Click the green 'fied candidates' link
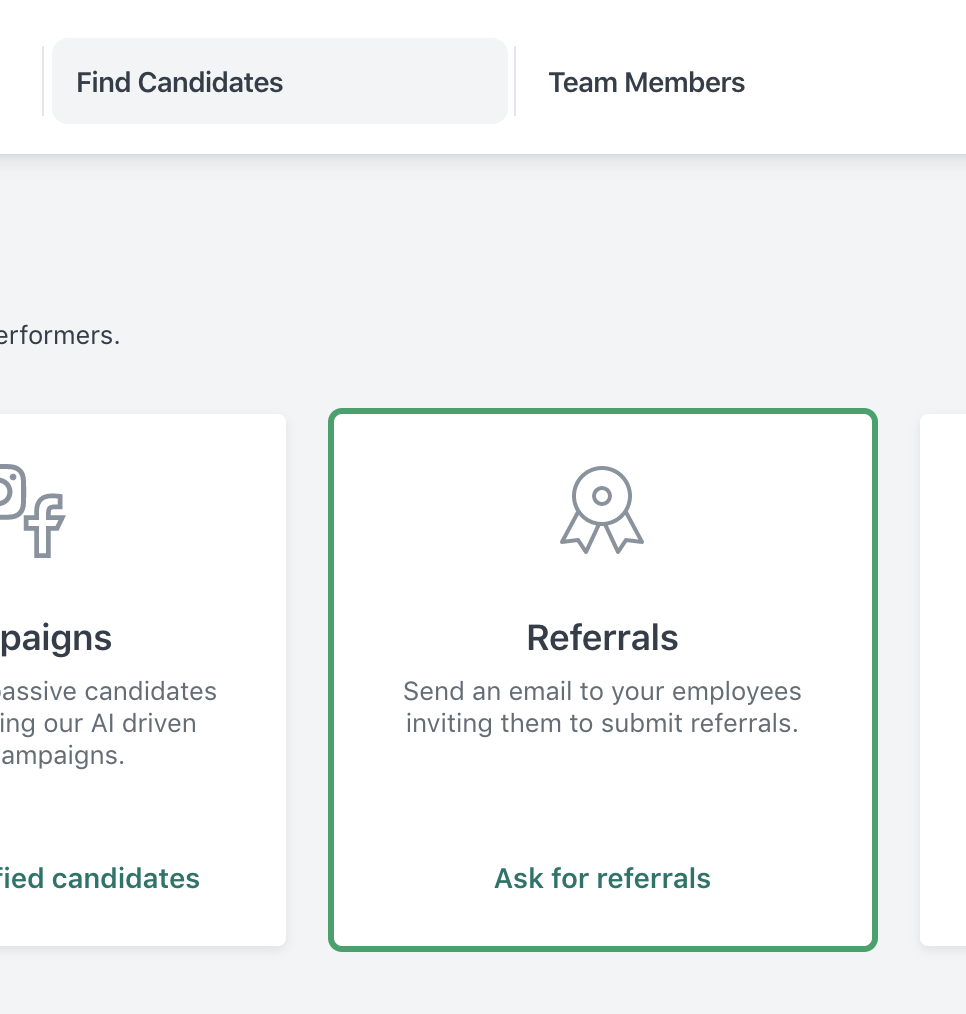 (x=100, y=878)
